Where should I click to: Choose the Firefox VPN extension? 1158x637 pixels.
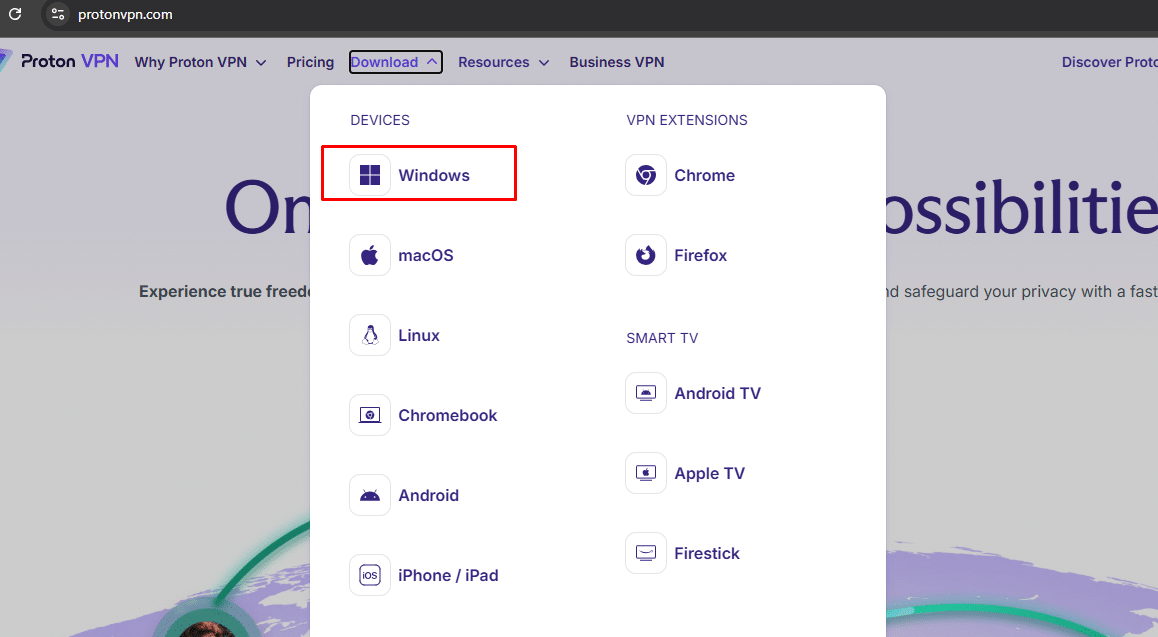point(677,255)
